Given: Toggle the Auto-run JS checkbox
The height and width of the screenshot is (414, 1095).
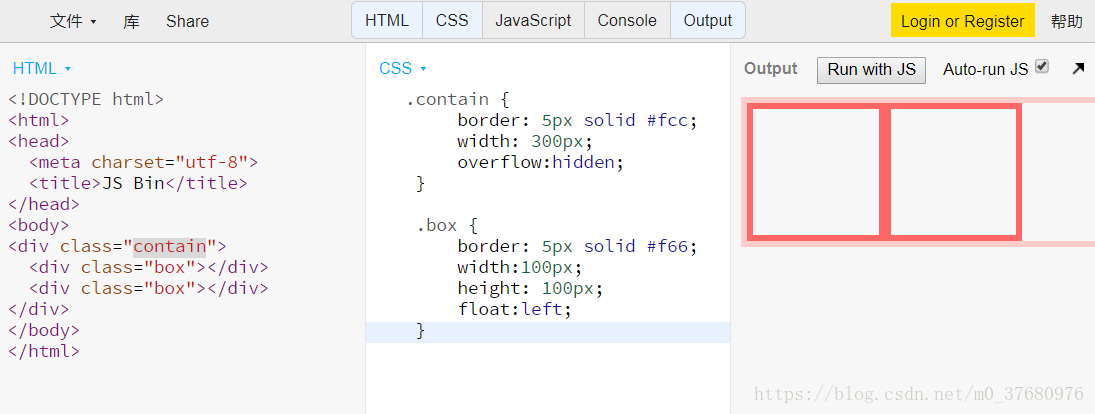Looking at the screenshot, I should pos(1042,66).
